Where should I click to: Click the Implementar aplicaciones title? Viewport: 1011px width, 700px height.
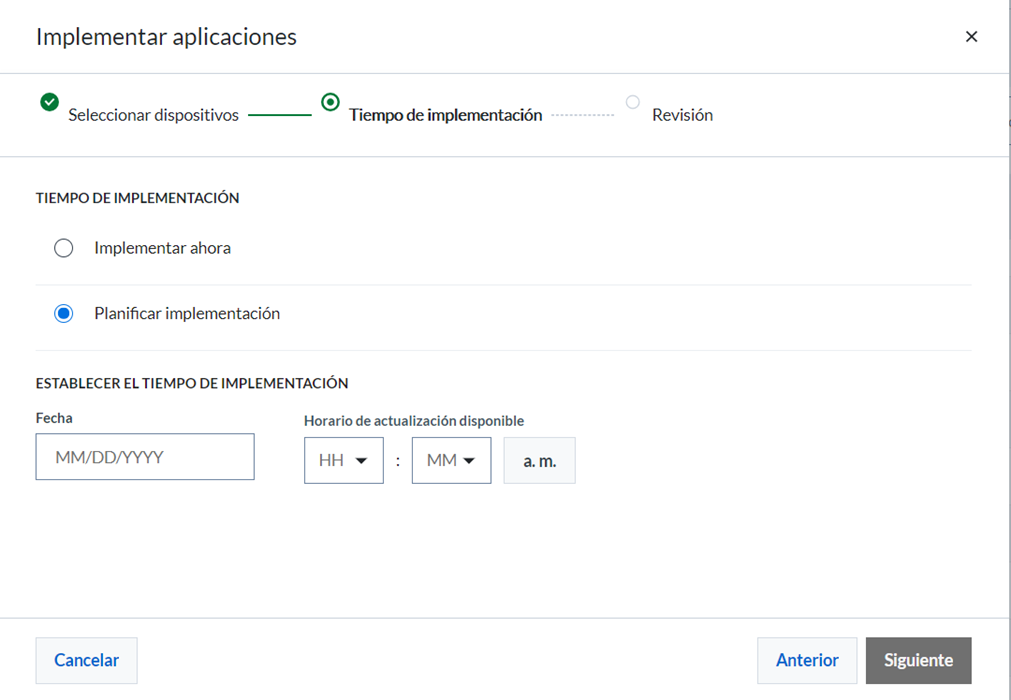point(166,37)
